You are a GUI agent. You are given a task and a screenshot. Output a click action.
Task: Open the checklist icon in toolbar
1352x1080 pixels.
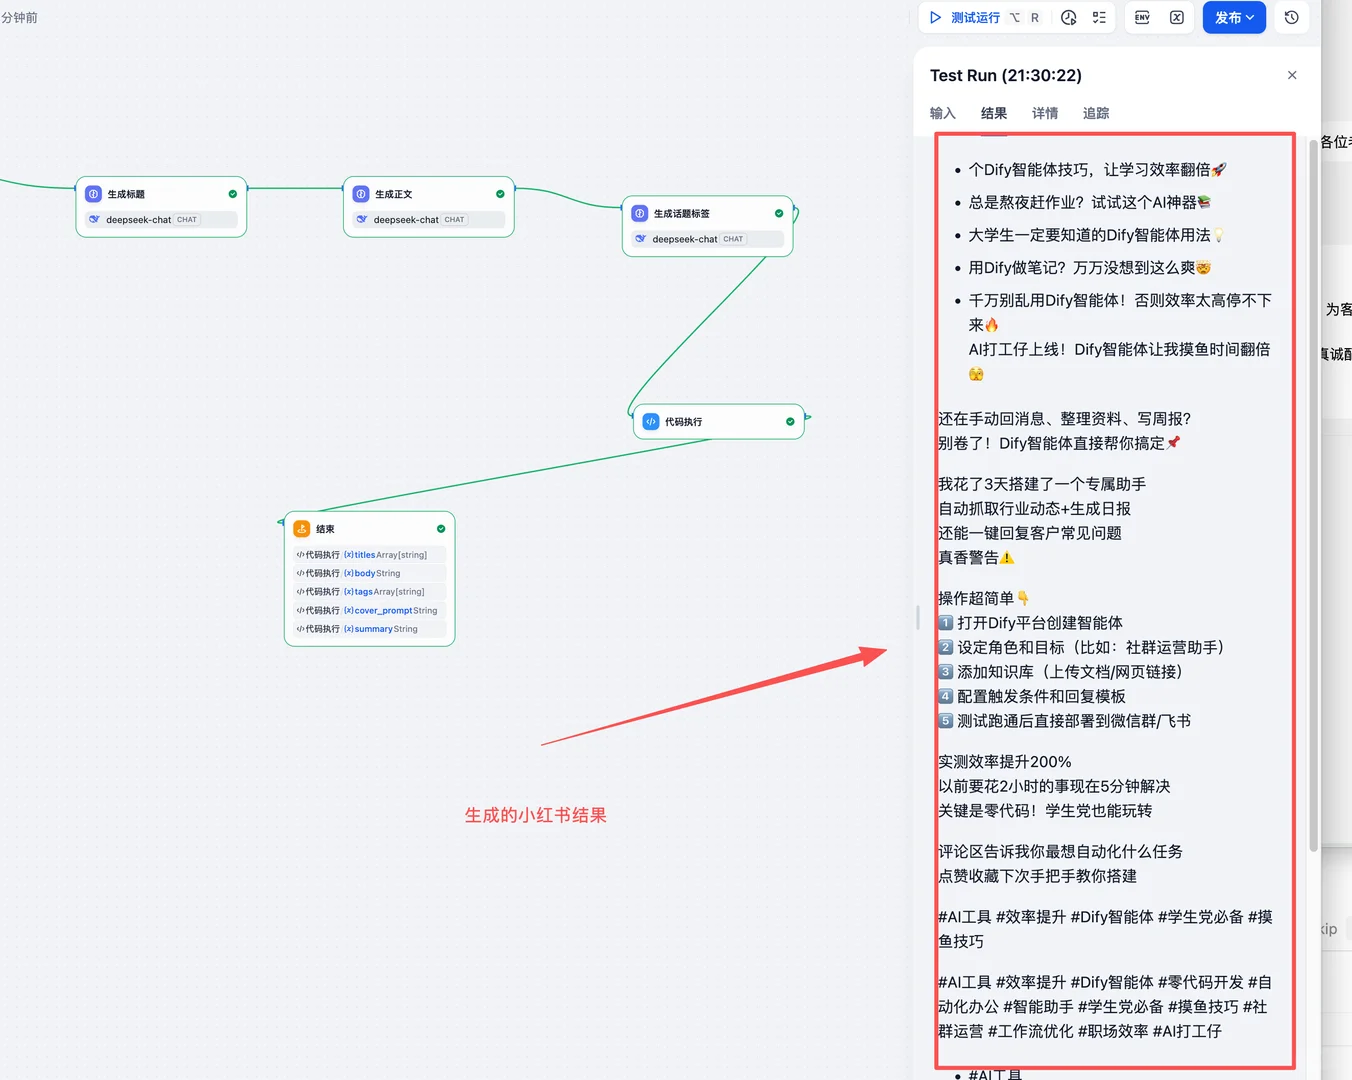pos(1099,18)
